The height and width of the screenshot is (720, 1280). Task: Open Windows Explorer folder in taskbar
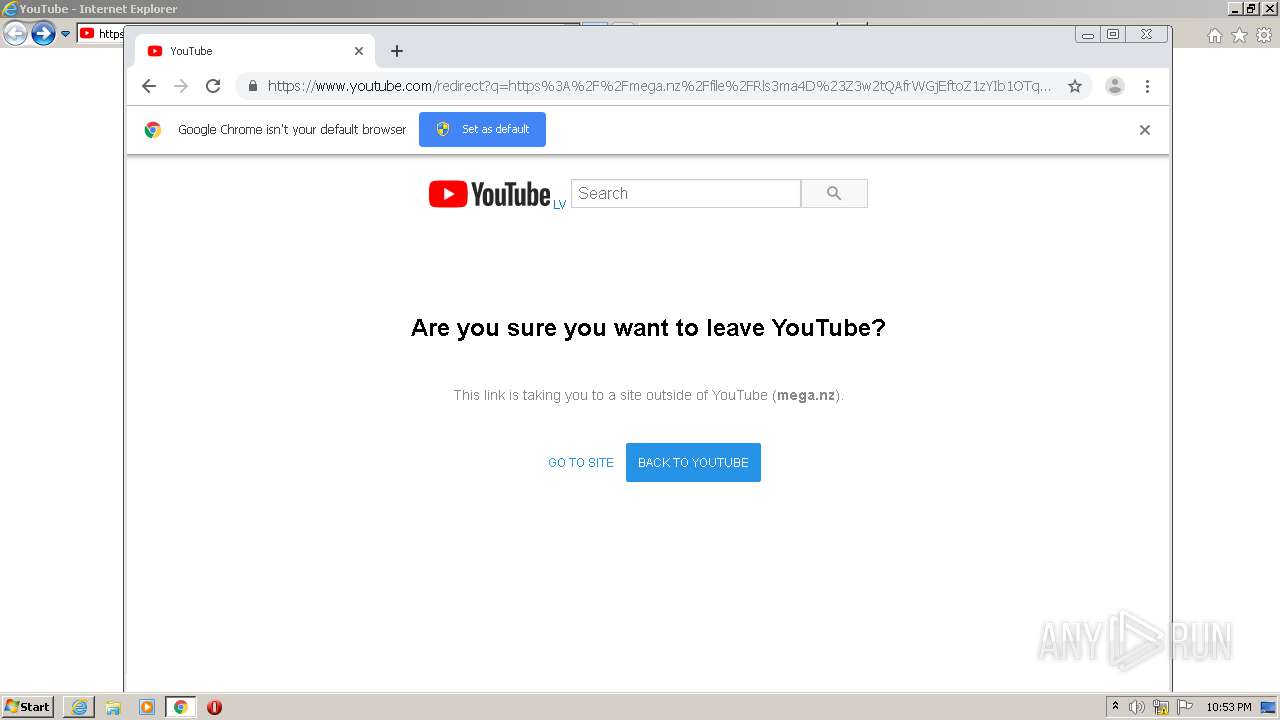coord(113,707)
